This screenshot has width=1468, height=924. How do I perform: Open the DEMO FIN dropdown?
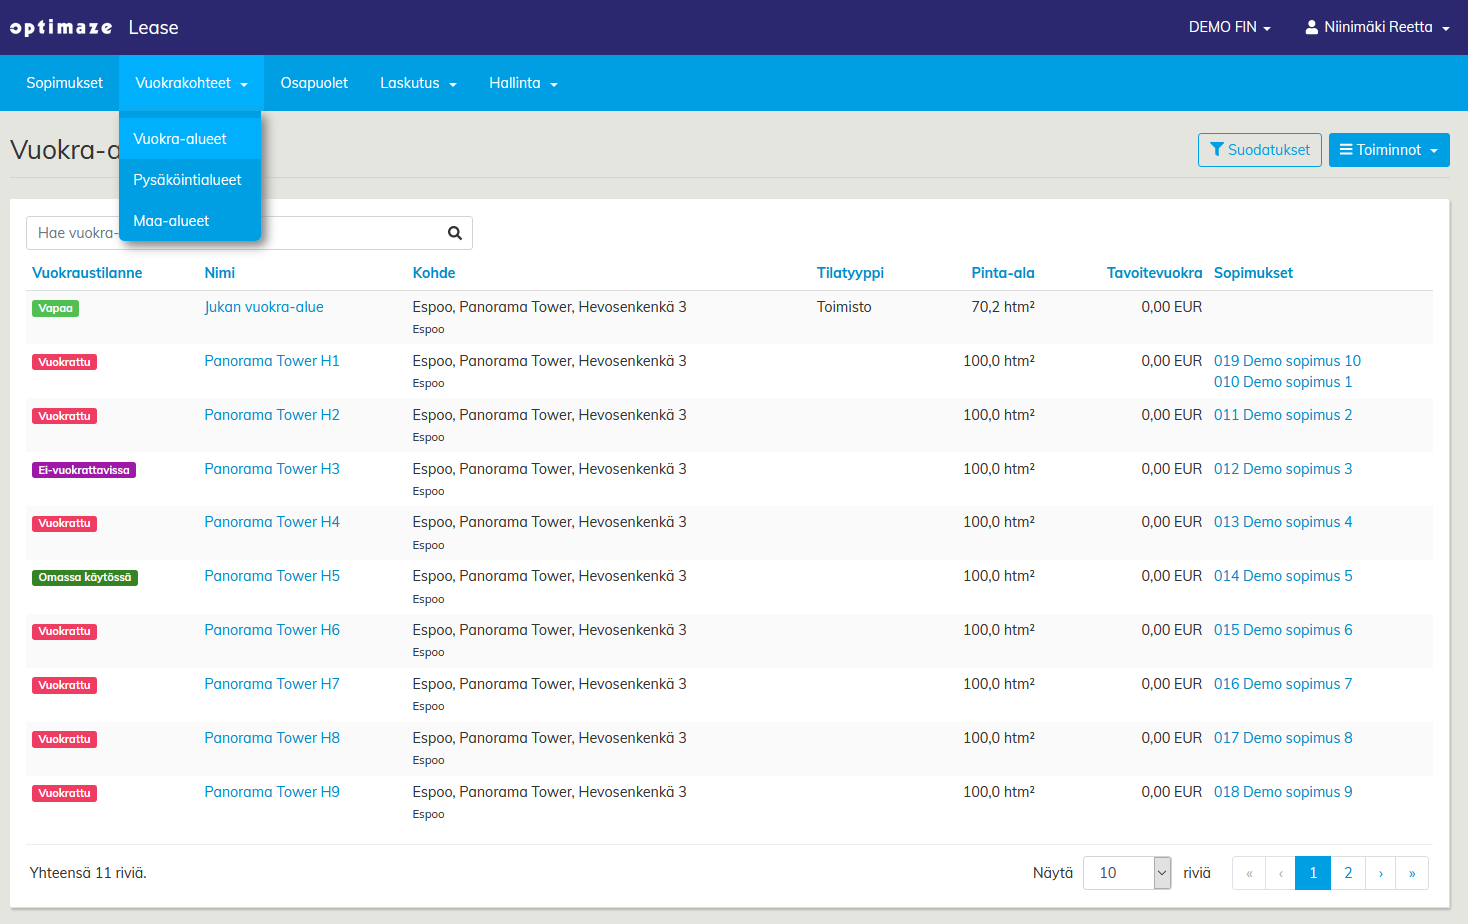click(1229, 27)
